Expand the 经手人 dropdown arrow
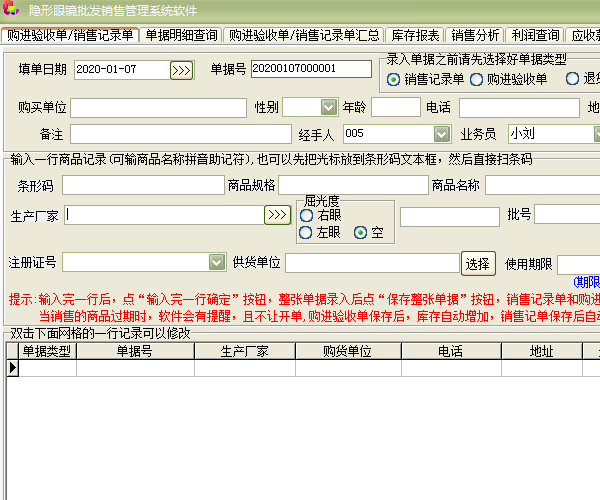 pyautogui.click(x=442, y=134)
